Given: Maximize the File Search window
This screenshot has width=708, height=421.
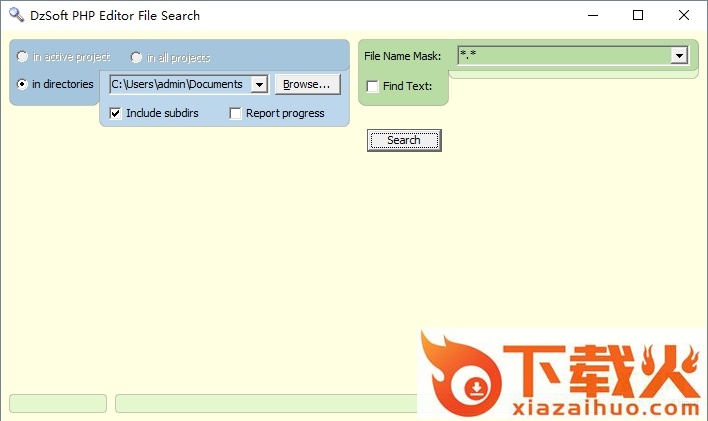Looking at the screenshot, I should pyautogui.click(x=638, y=15).
